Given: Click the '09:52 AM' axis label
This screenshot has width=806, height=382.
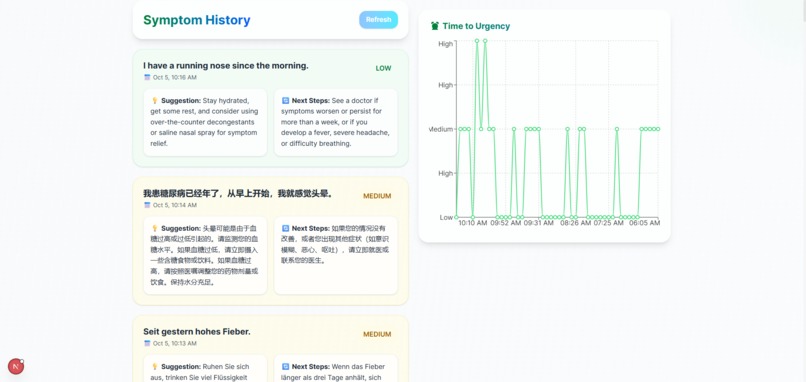Looking at the screenshot, I should (505, 223).
